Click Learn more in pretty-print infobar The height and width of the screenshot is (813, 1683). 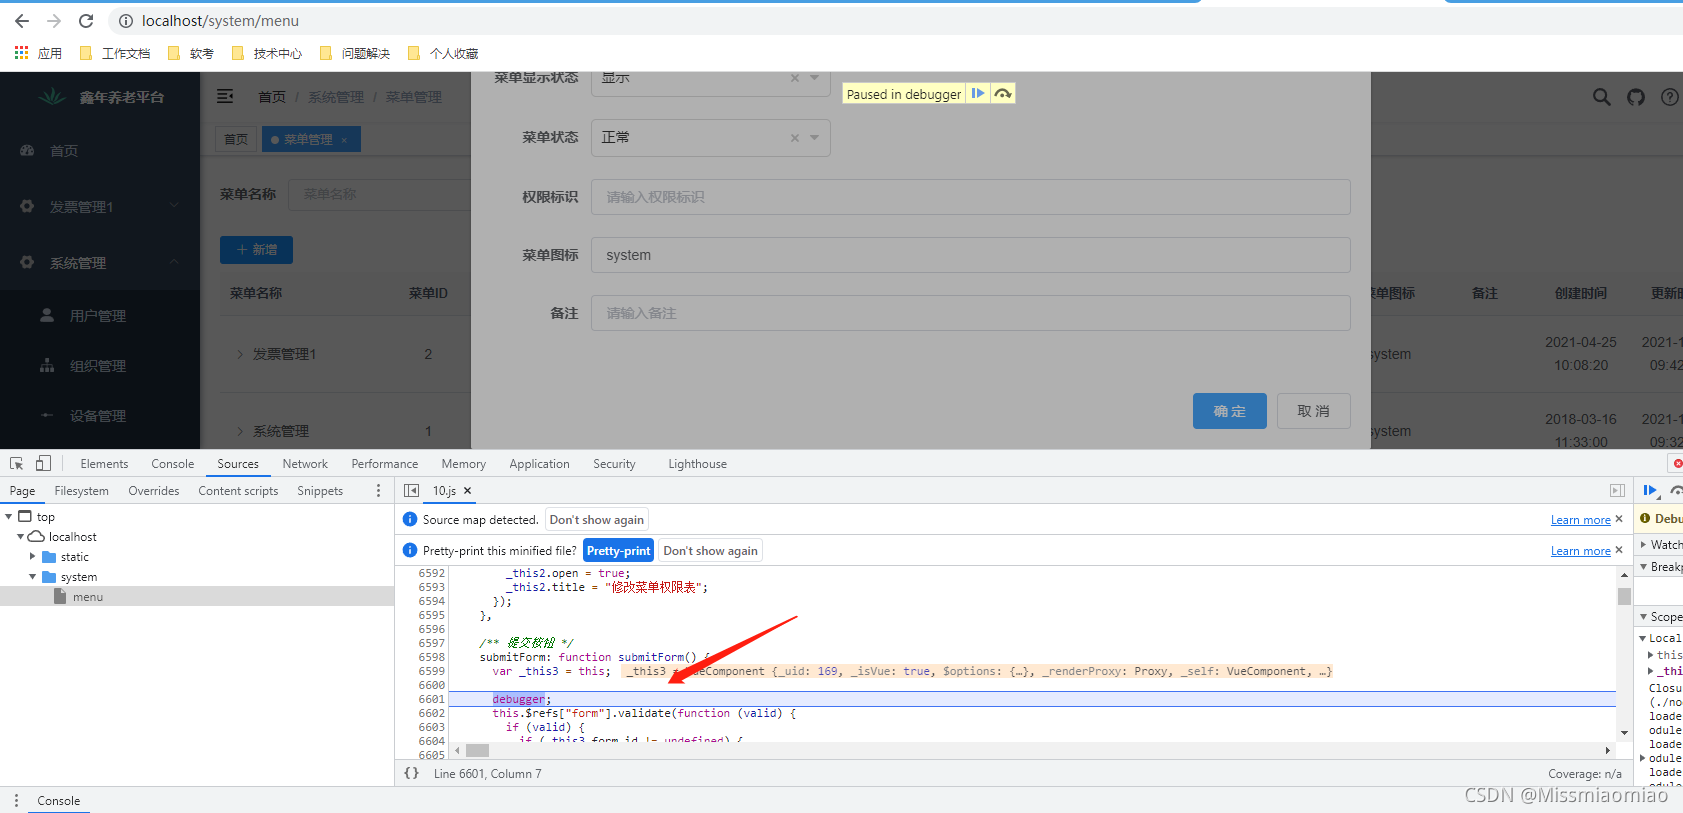click(x=1580, y=551)
